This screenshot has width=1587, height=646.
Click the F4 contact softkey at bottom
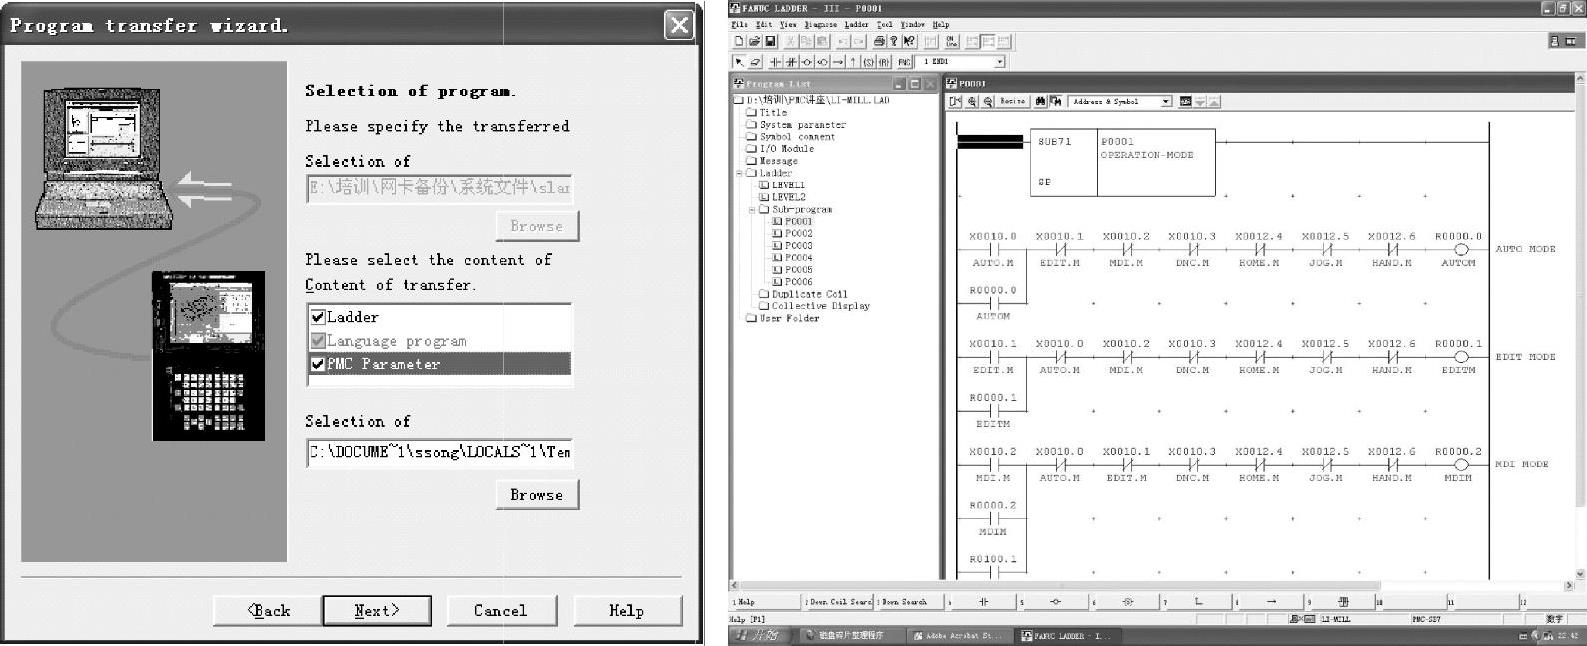tap(983, 601)
